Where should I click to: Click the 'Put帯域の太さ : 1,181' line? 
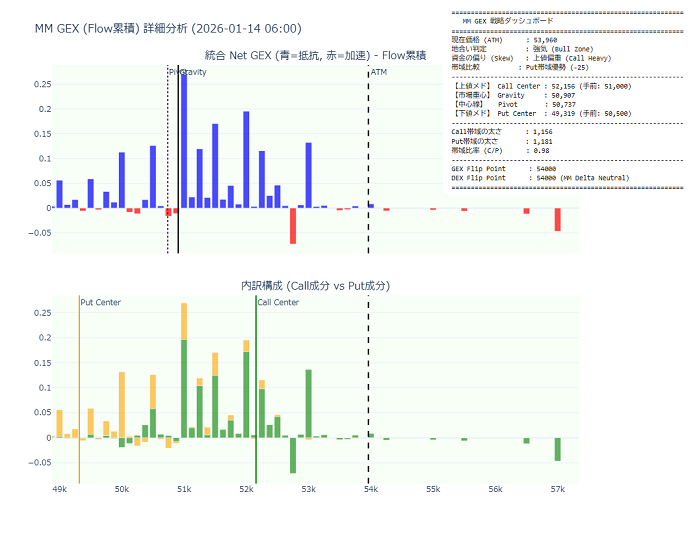(x=502, y=141)
